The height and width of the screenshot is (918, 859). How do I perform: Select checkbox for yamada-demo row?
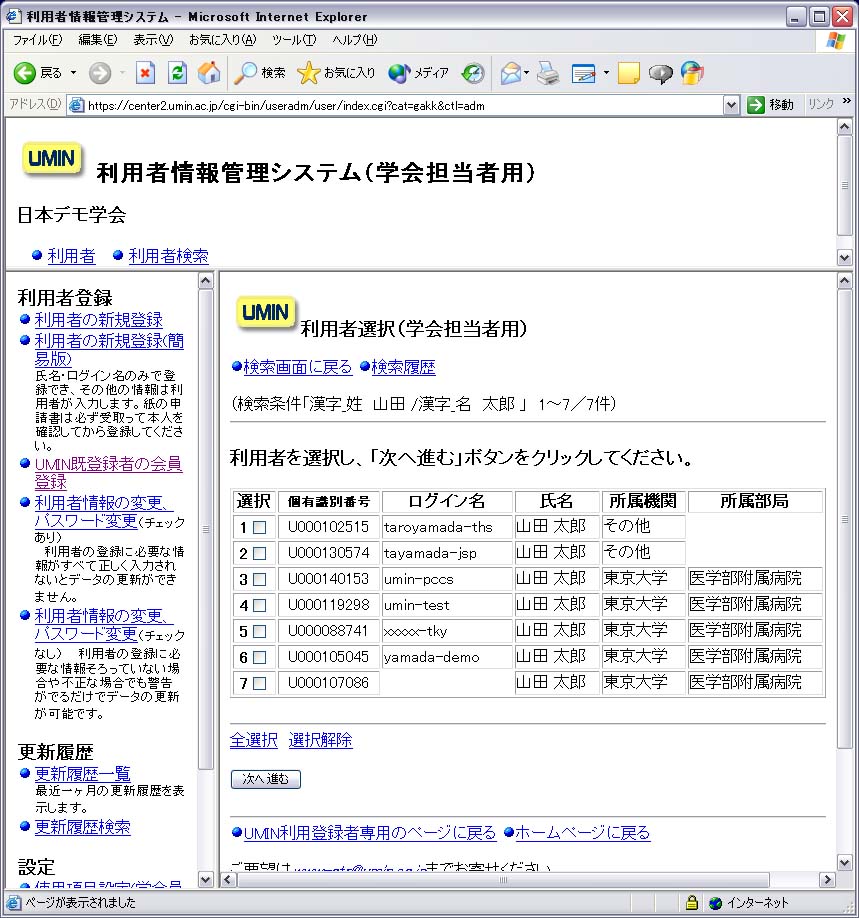point(259,658)
